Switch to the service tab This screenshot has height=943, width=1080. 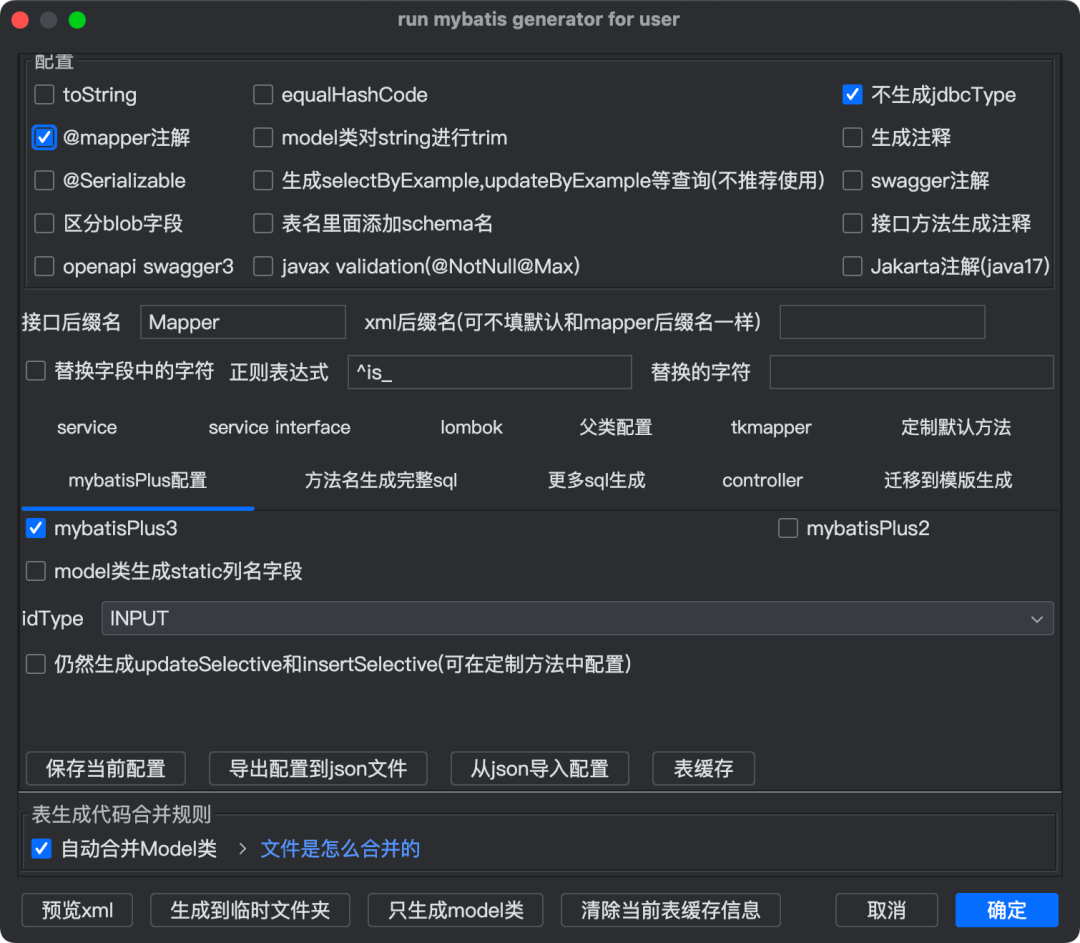[x=87, y=427]
